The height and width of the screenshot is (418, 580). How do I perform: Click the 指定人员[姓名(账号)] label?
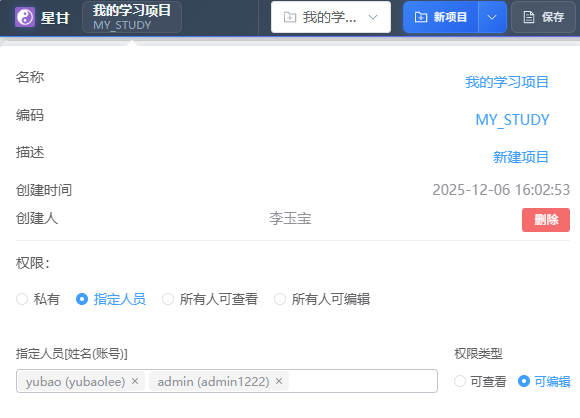pyautogui.click(x=71, y=354)
